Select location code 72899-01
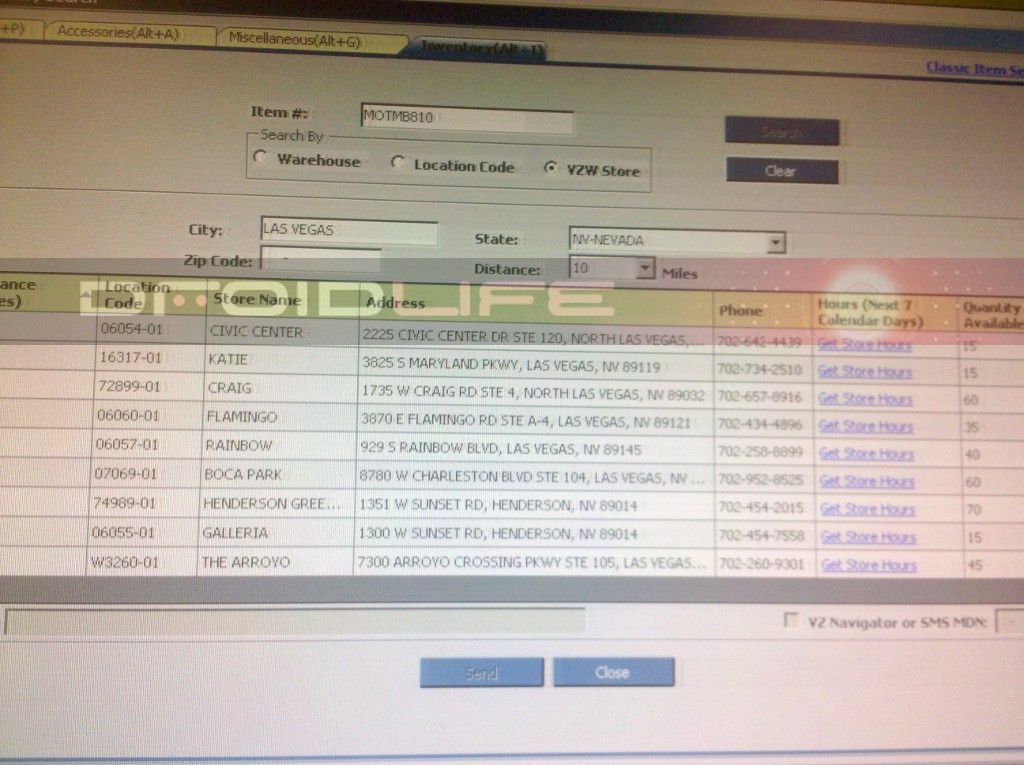1024x765 pixels. tap(129, 386)
